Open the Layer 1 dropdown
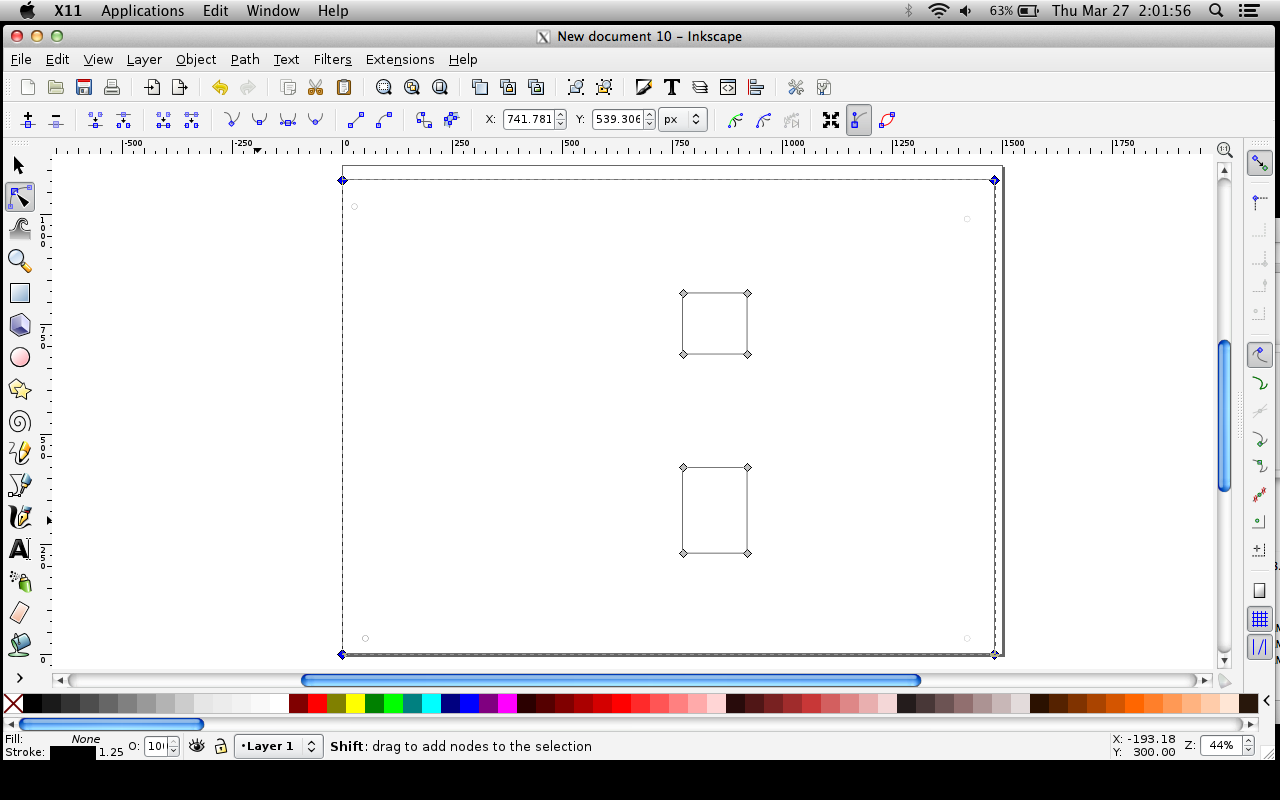 click(278, 746)
